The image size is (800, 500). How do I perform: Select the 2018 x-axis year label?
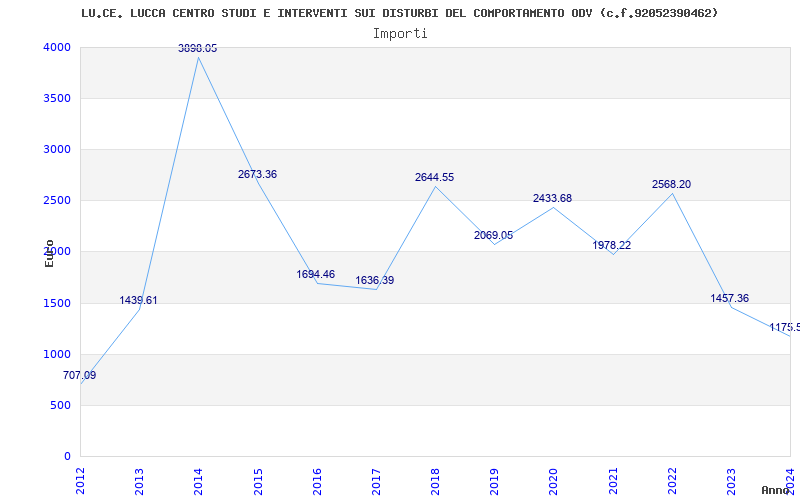[x=435, y=480]
